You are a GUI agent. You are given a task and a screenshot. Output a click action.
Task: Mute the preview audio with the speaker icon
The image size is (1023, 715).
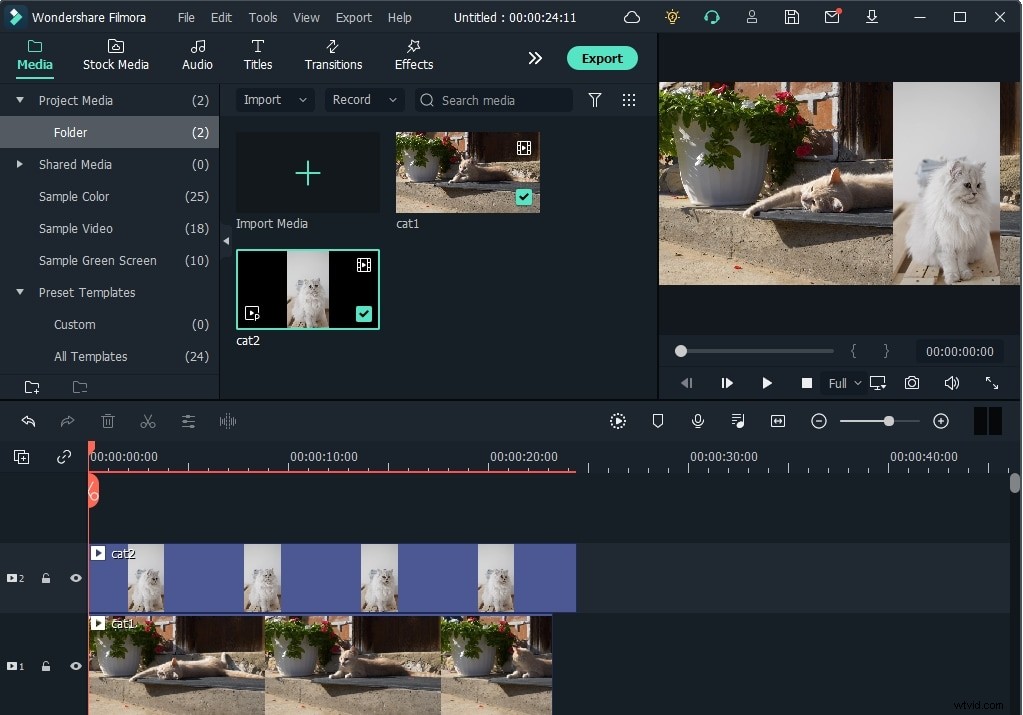pyautogui.click(x=951, y=383)
